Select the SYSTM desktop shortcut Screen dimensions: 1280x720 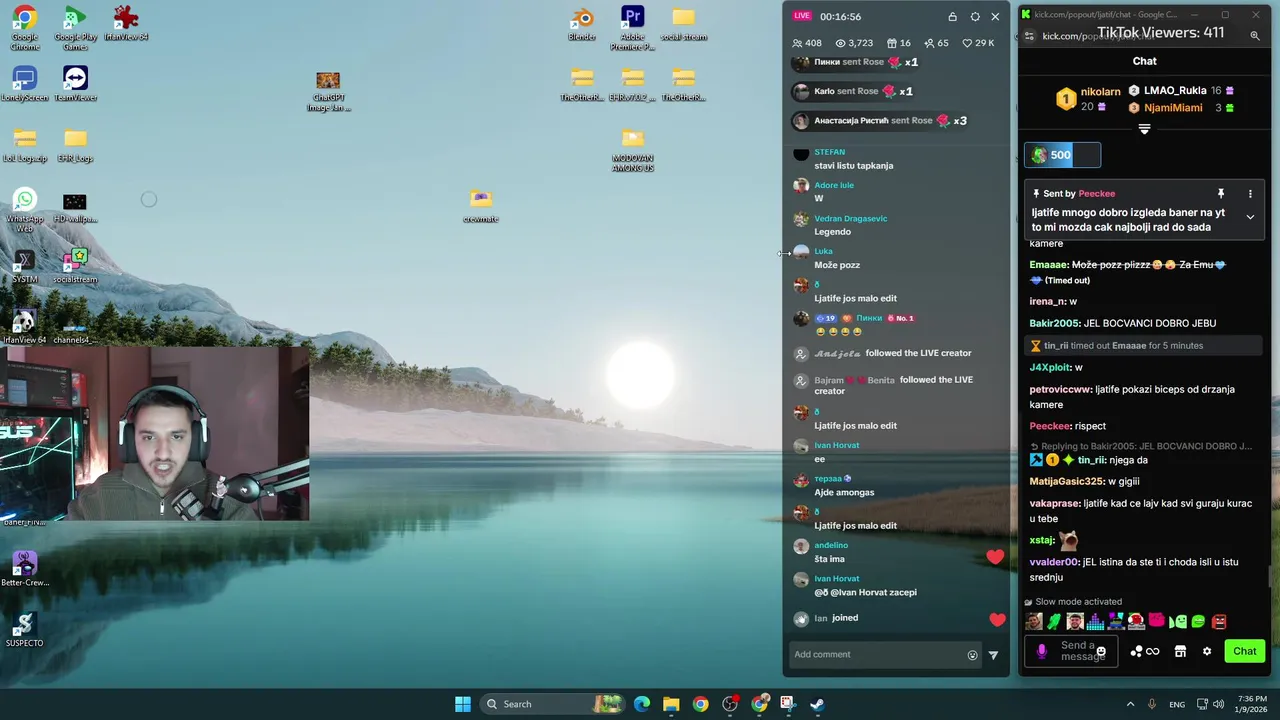pyautogui.click(x=25, y=266)
